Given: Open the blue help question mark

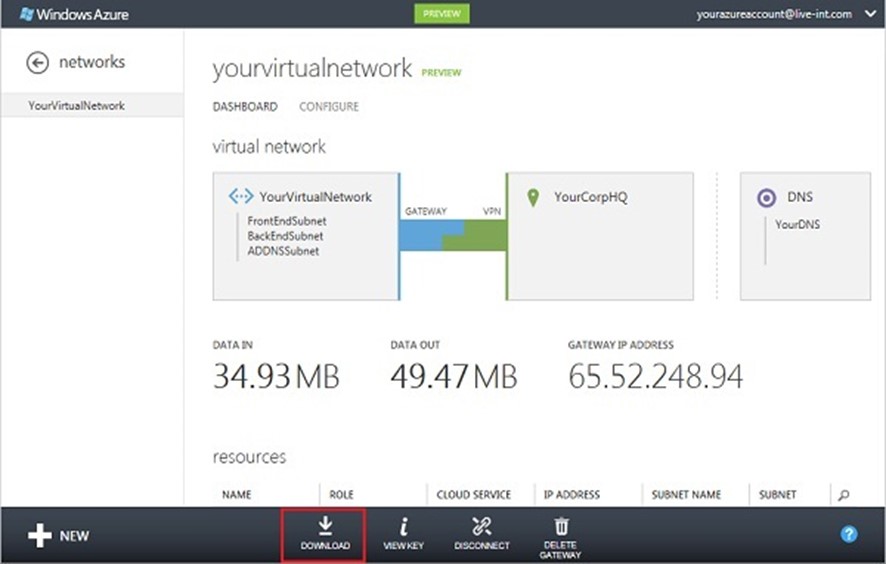Looking at the screenshot, I should pyautogui.click(x=849, y=534).
